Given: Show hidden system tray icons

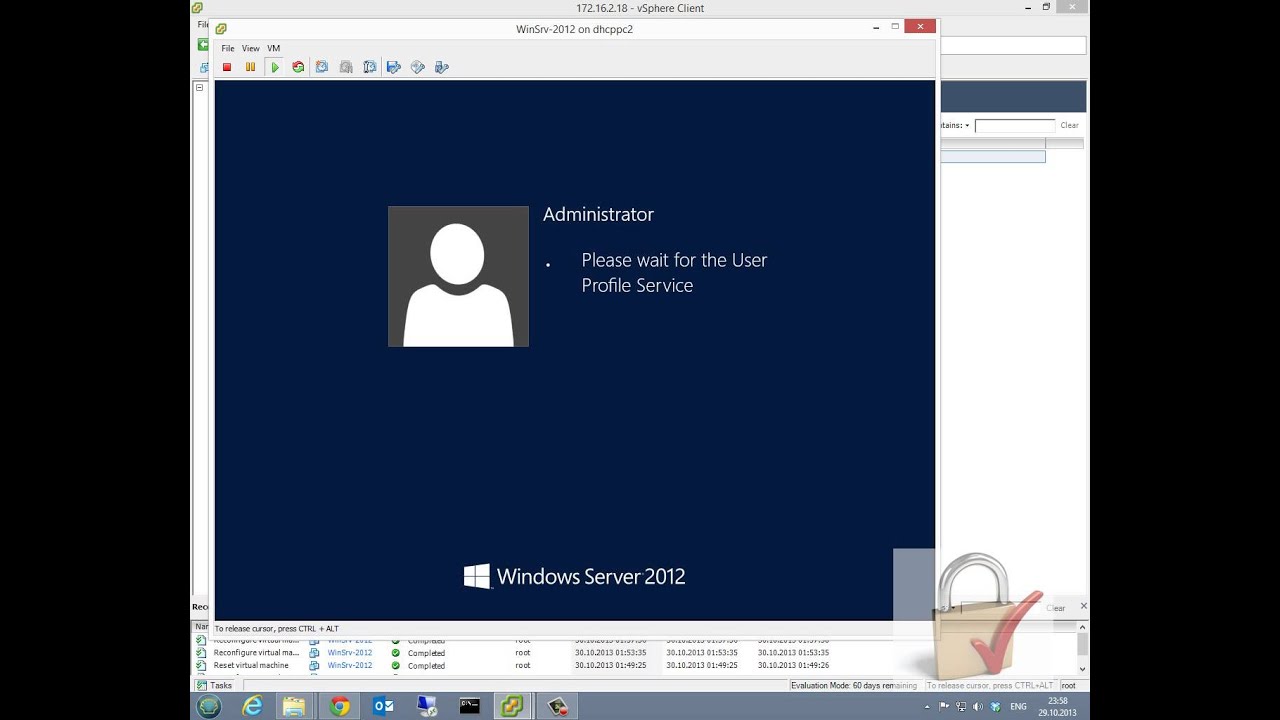Looking at the screenshot, I should [927, 707].
